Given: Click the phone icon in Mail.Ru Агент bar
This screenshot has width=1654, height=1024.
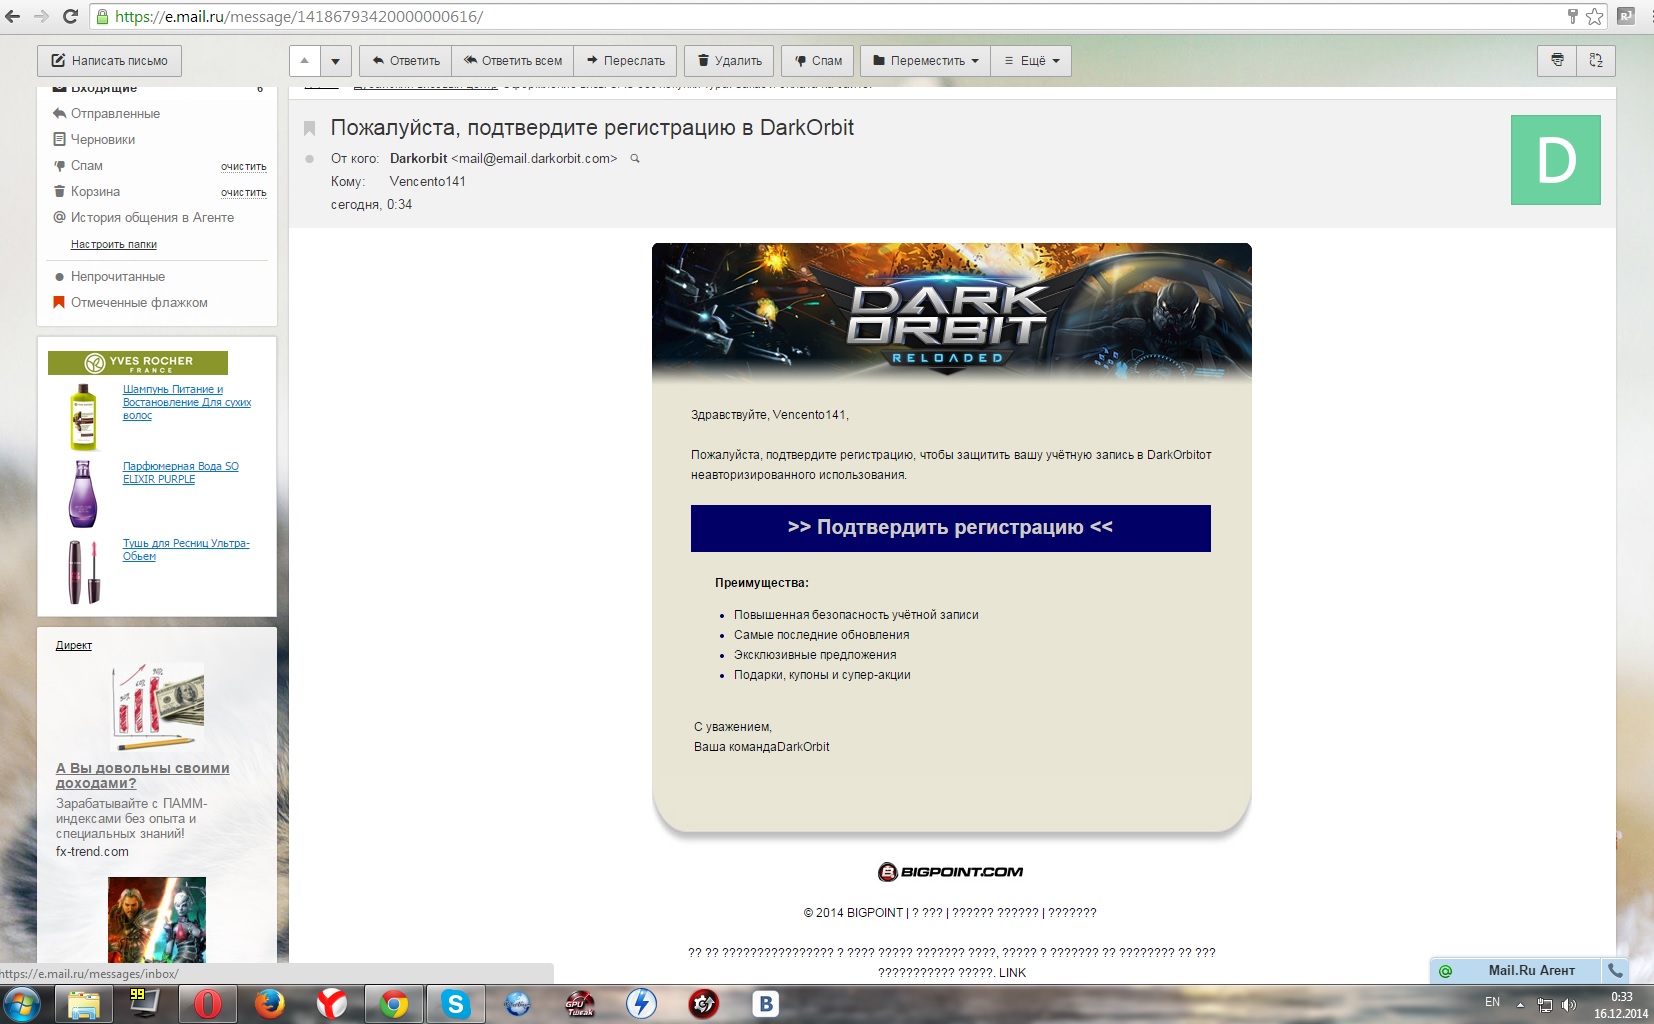Looking at the screenshot, I should point(1615,970).
